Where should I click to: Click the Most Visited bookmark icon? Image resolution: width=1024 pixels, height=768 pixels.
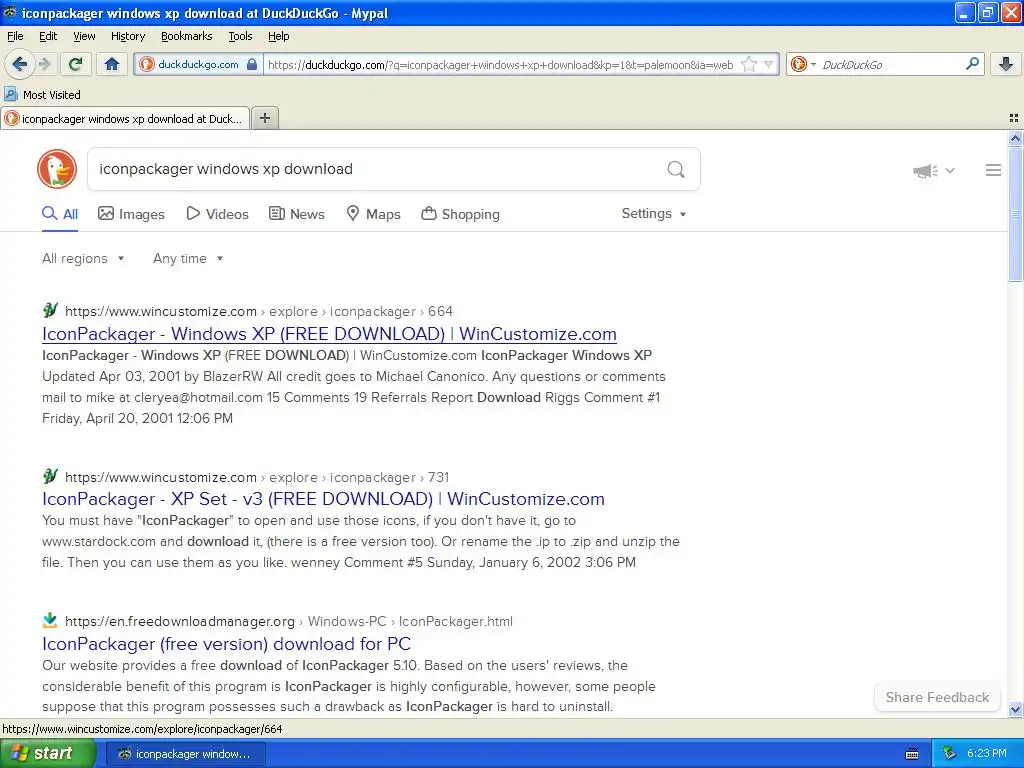[x=10, y=94]
